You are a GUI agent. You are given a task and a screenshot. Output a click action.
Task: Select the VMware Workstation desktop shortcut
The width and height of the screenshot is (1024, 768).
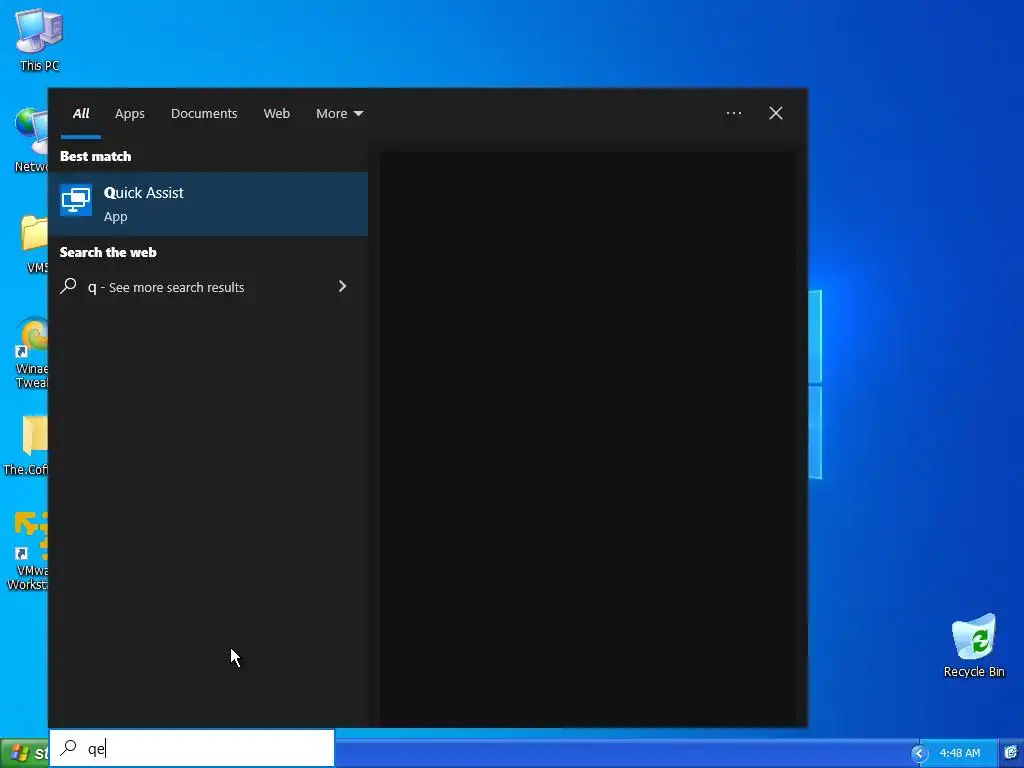[x=27, y=552]
